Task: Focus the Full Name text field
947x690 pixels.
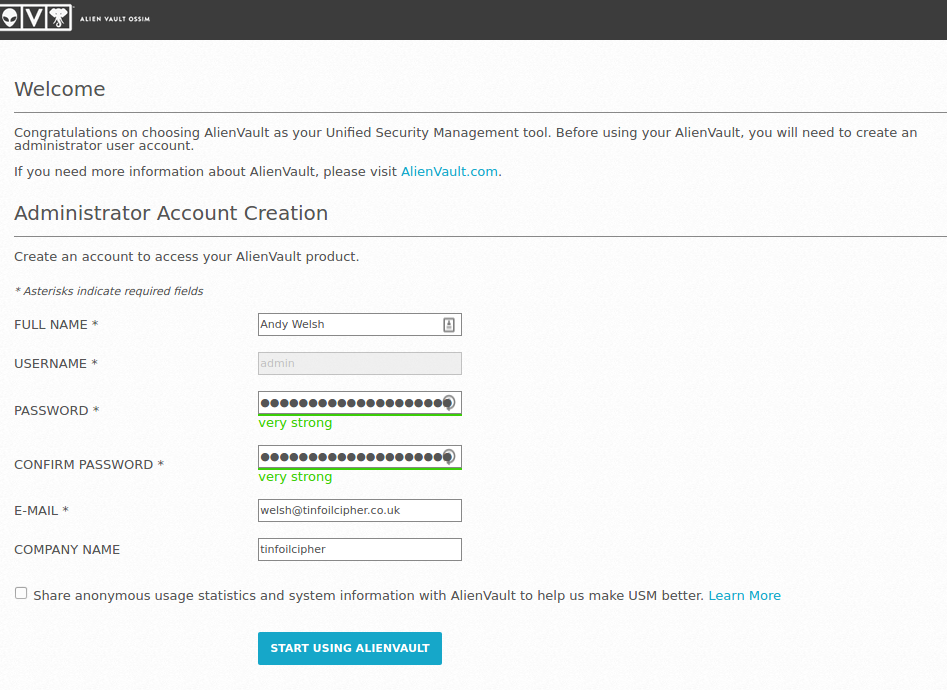Action: click(345, 325)
